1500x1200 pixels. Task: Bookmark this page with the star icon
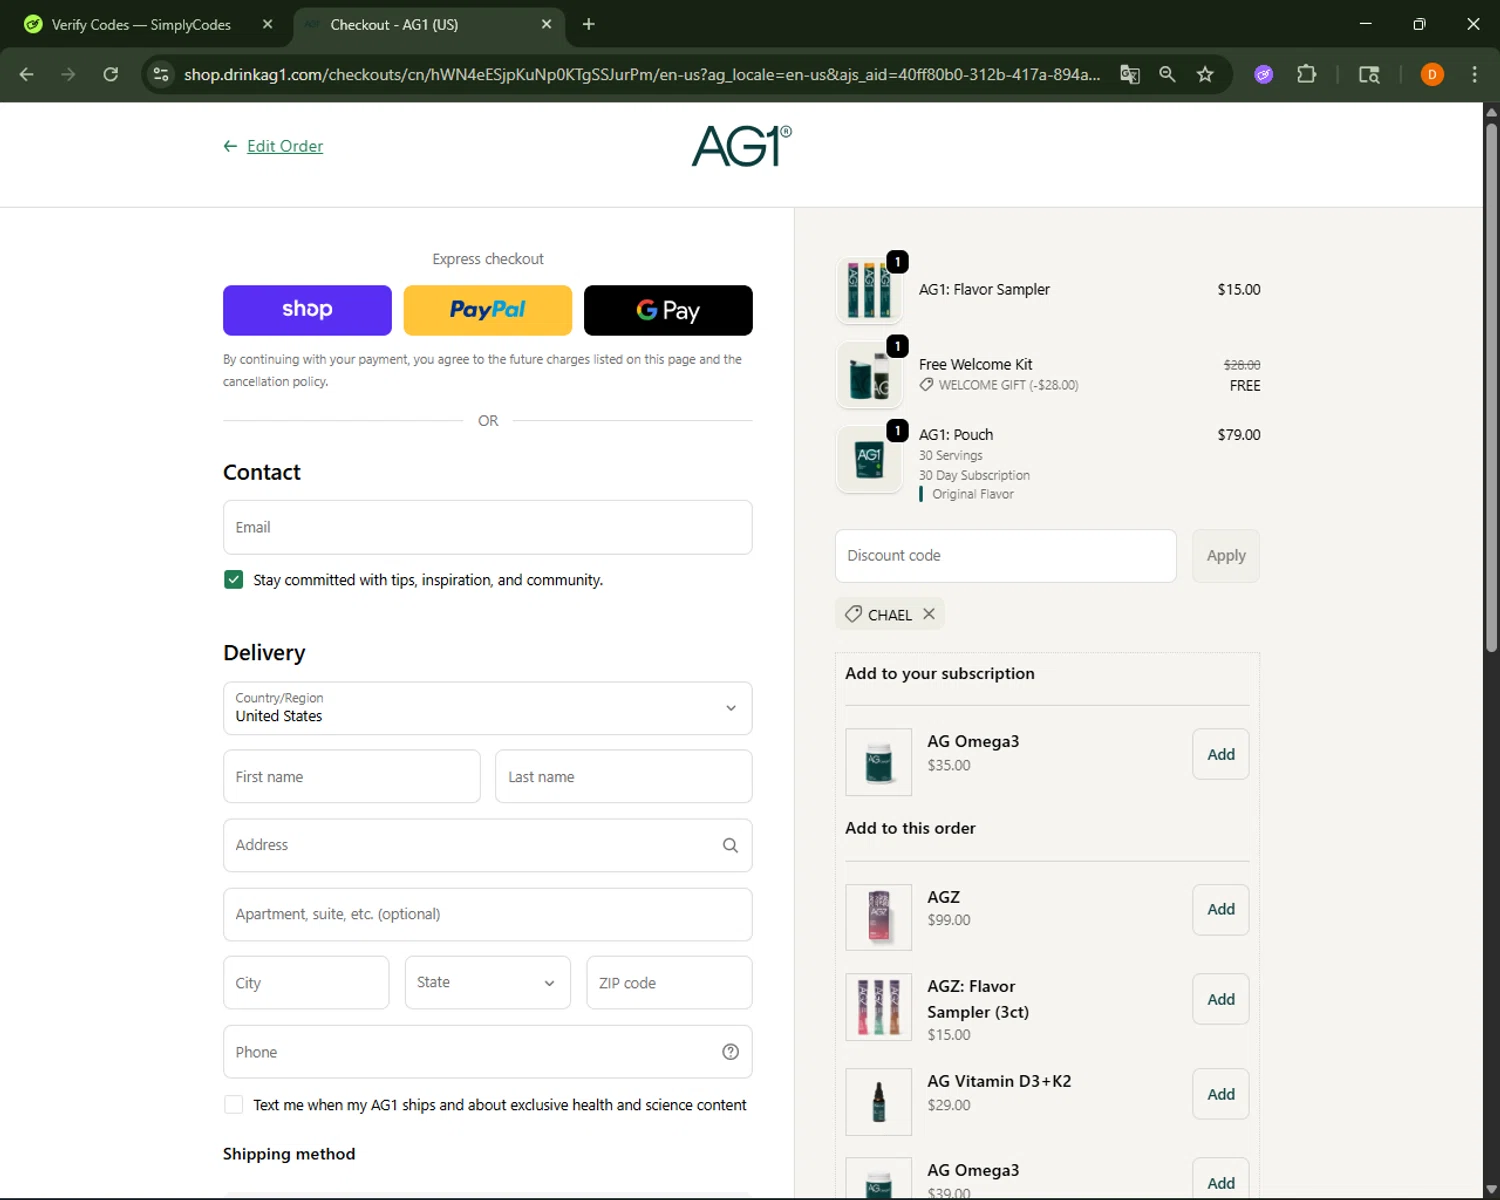(1205, 74)
